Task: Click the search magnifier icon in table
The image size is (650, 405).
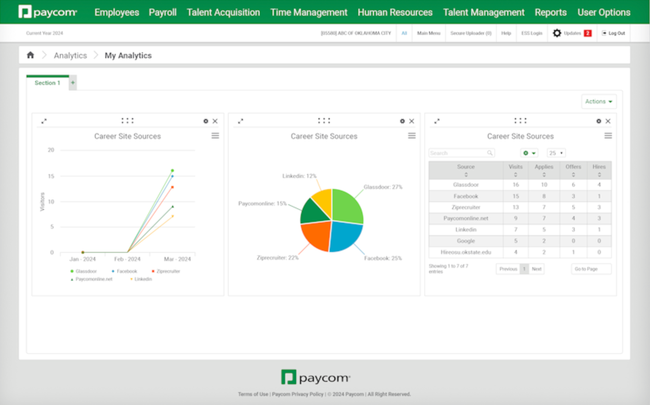Action: click(490, 153)
